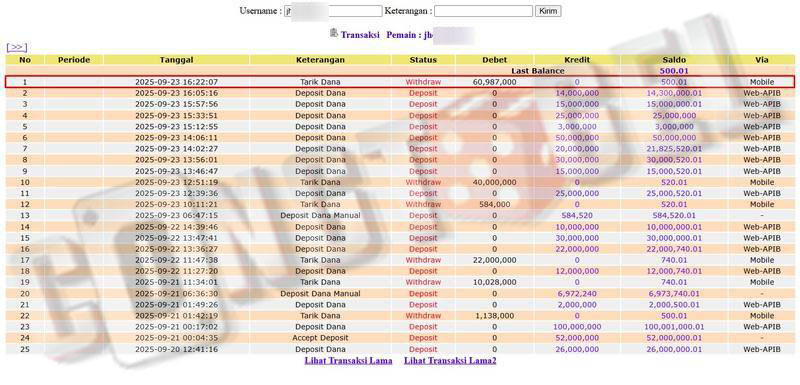800x385 pixels.
Task: Open Lihat Transaksi Lama2 link
Action: pos(451,361)
